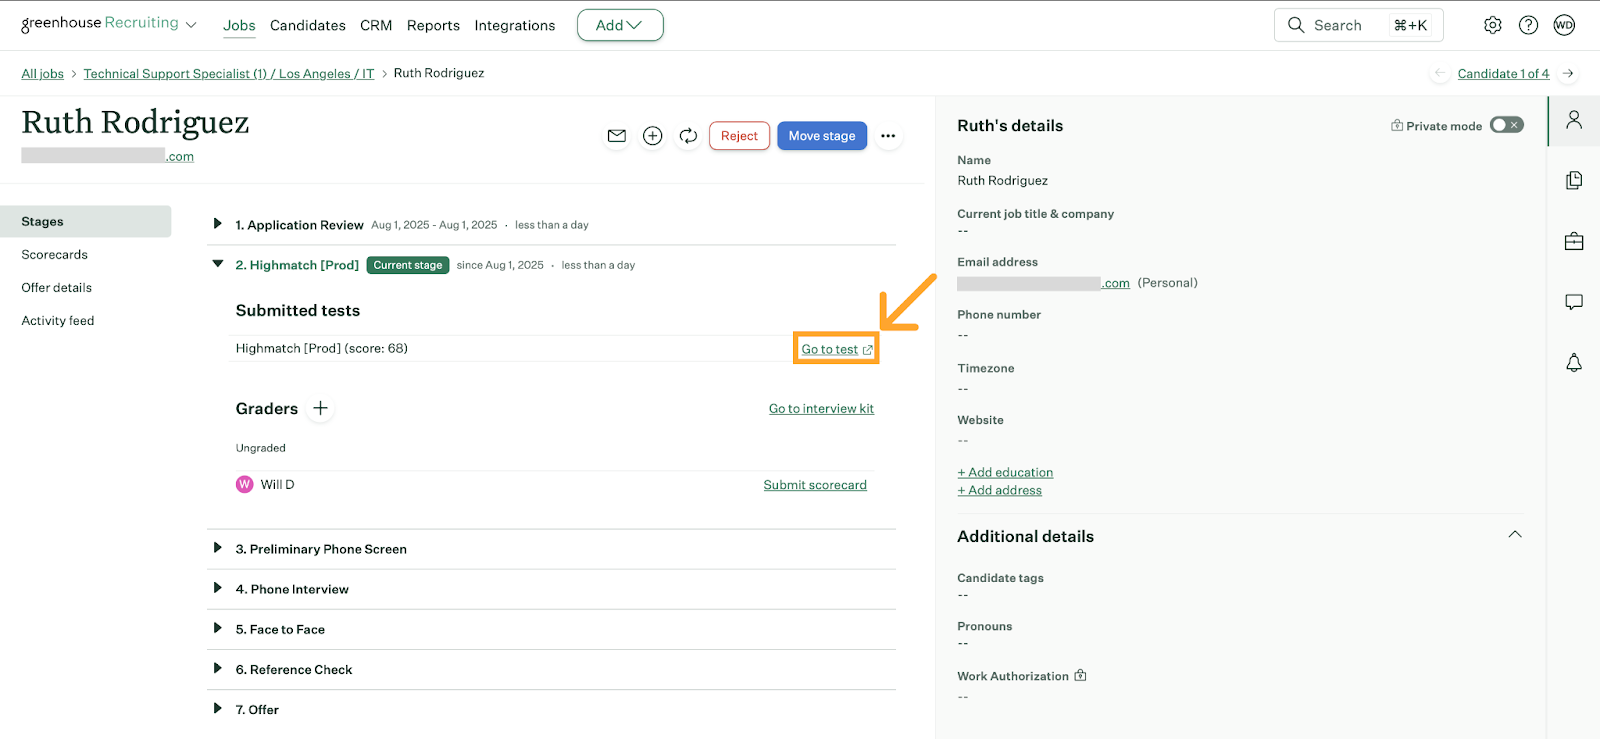1600x739 pixels.
Task: Add a grader with the plus icon
Action: pos(320,408)
